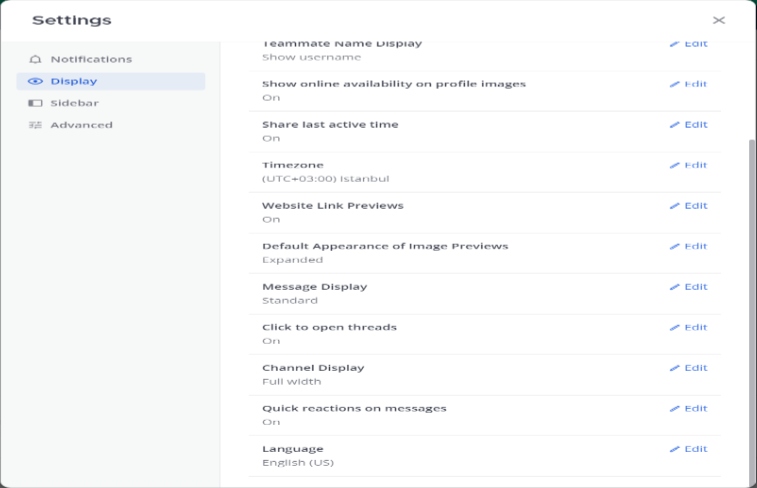Edit Quick reactions on messages setting

click(689, 408)
